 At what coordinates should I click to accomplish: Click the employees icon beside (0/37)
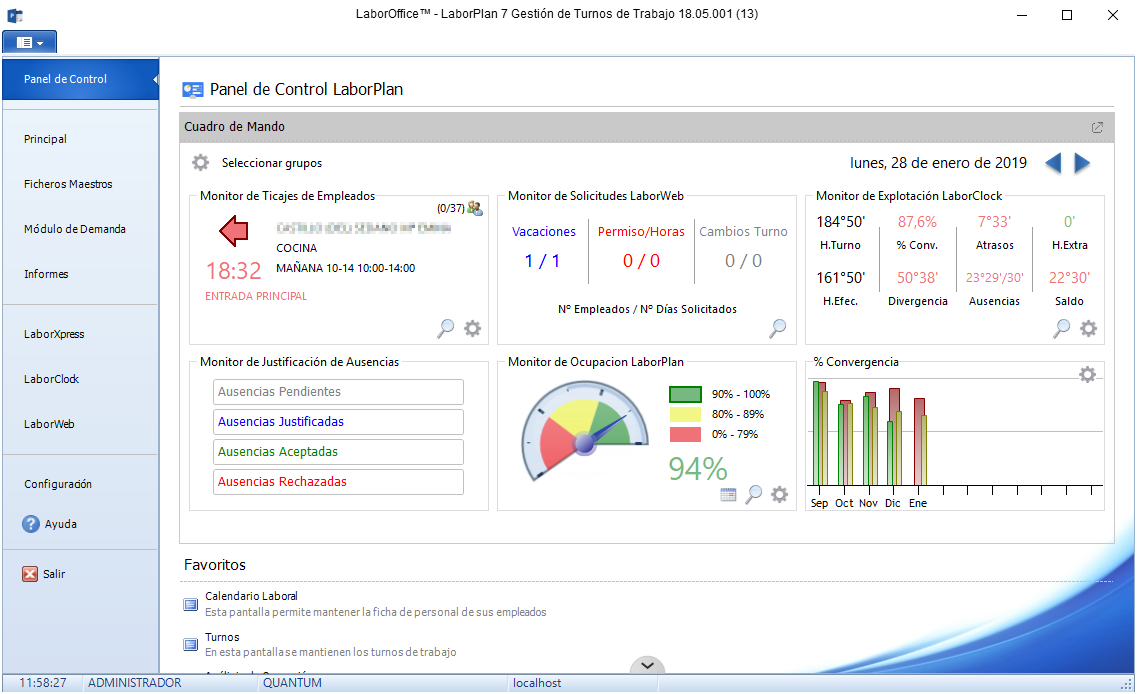point(475,208)
